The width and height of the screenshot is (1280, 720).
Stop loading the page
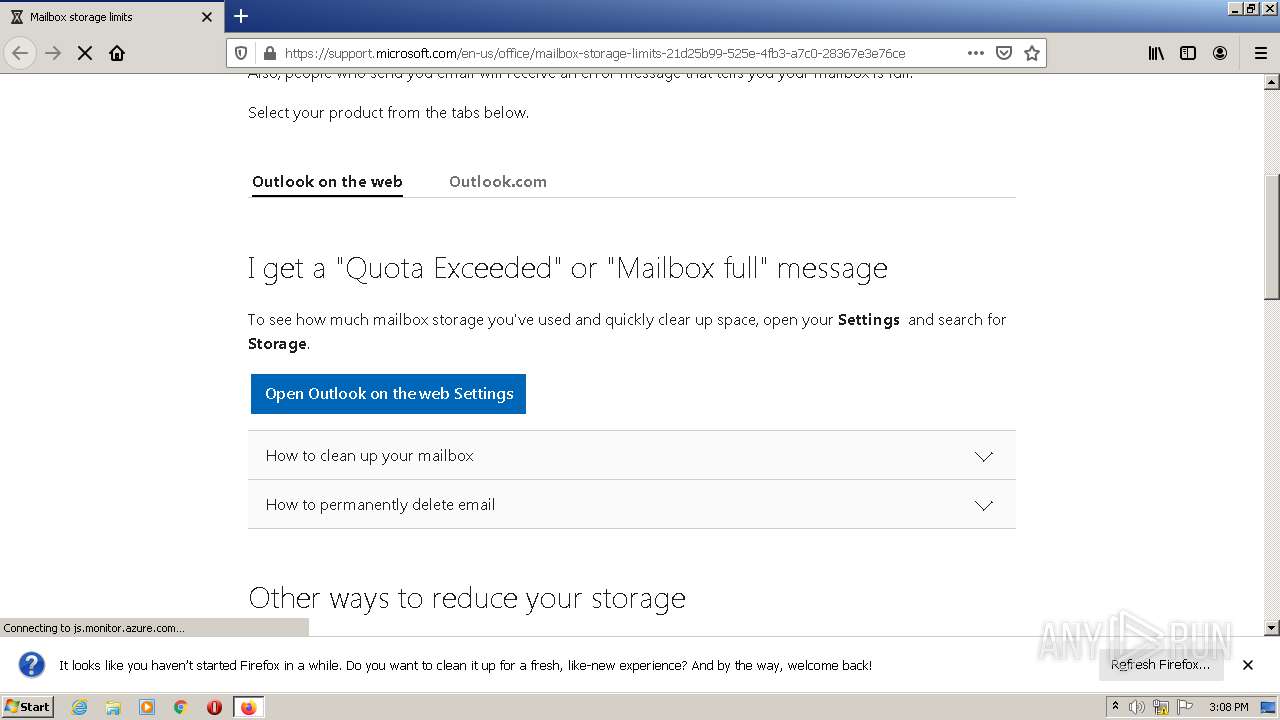coord(85,53)
